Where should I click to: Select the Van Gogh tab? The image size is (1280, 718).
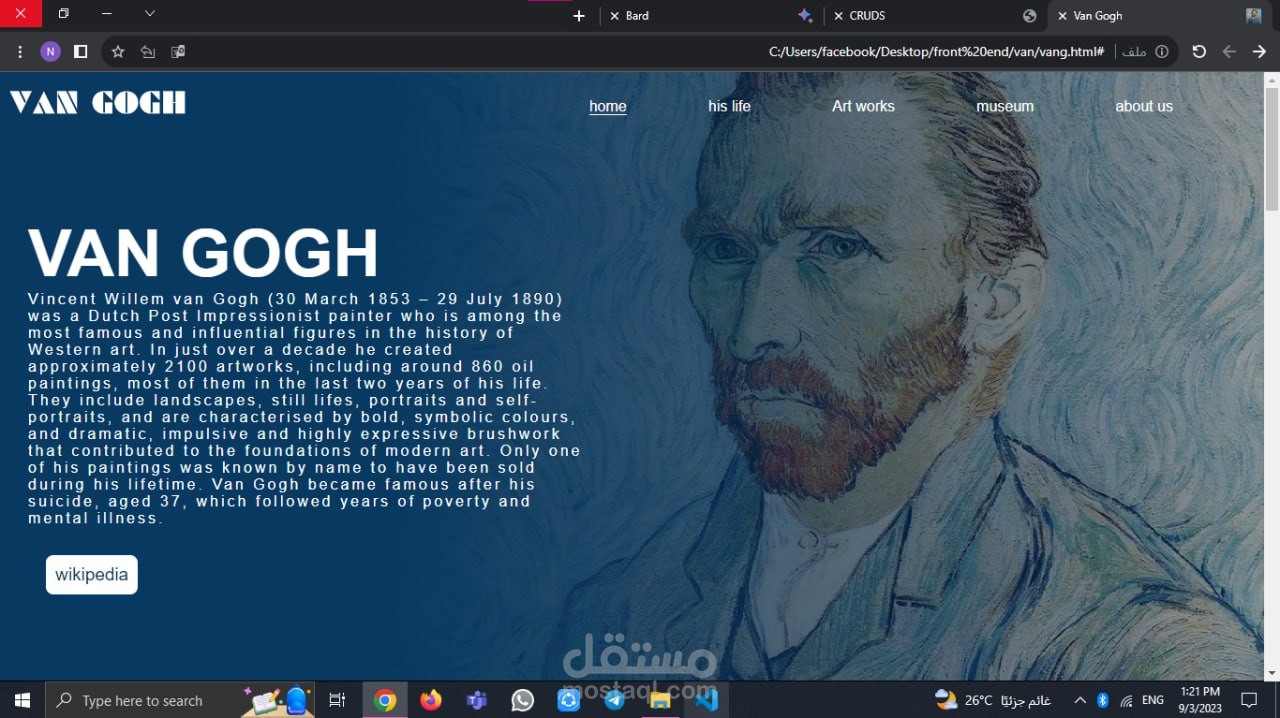pos(1158,16)
